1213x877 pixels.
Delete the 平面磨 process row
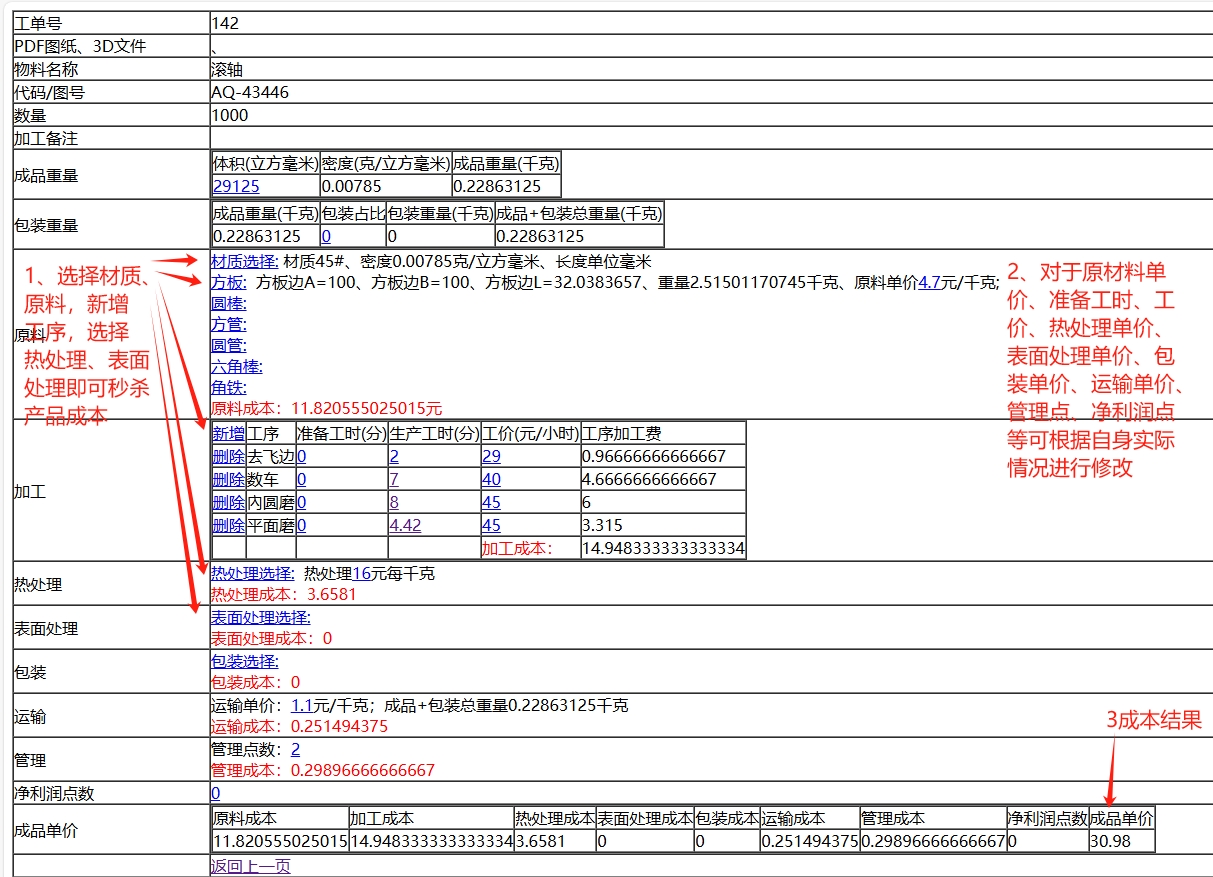click(228, 525)
